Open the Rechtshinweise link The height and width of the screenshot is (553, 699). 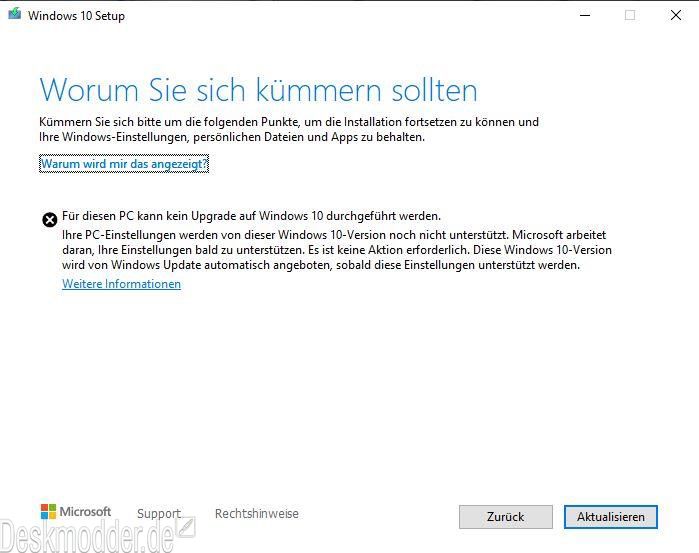257,513
